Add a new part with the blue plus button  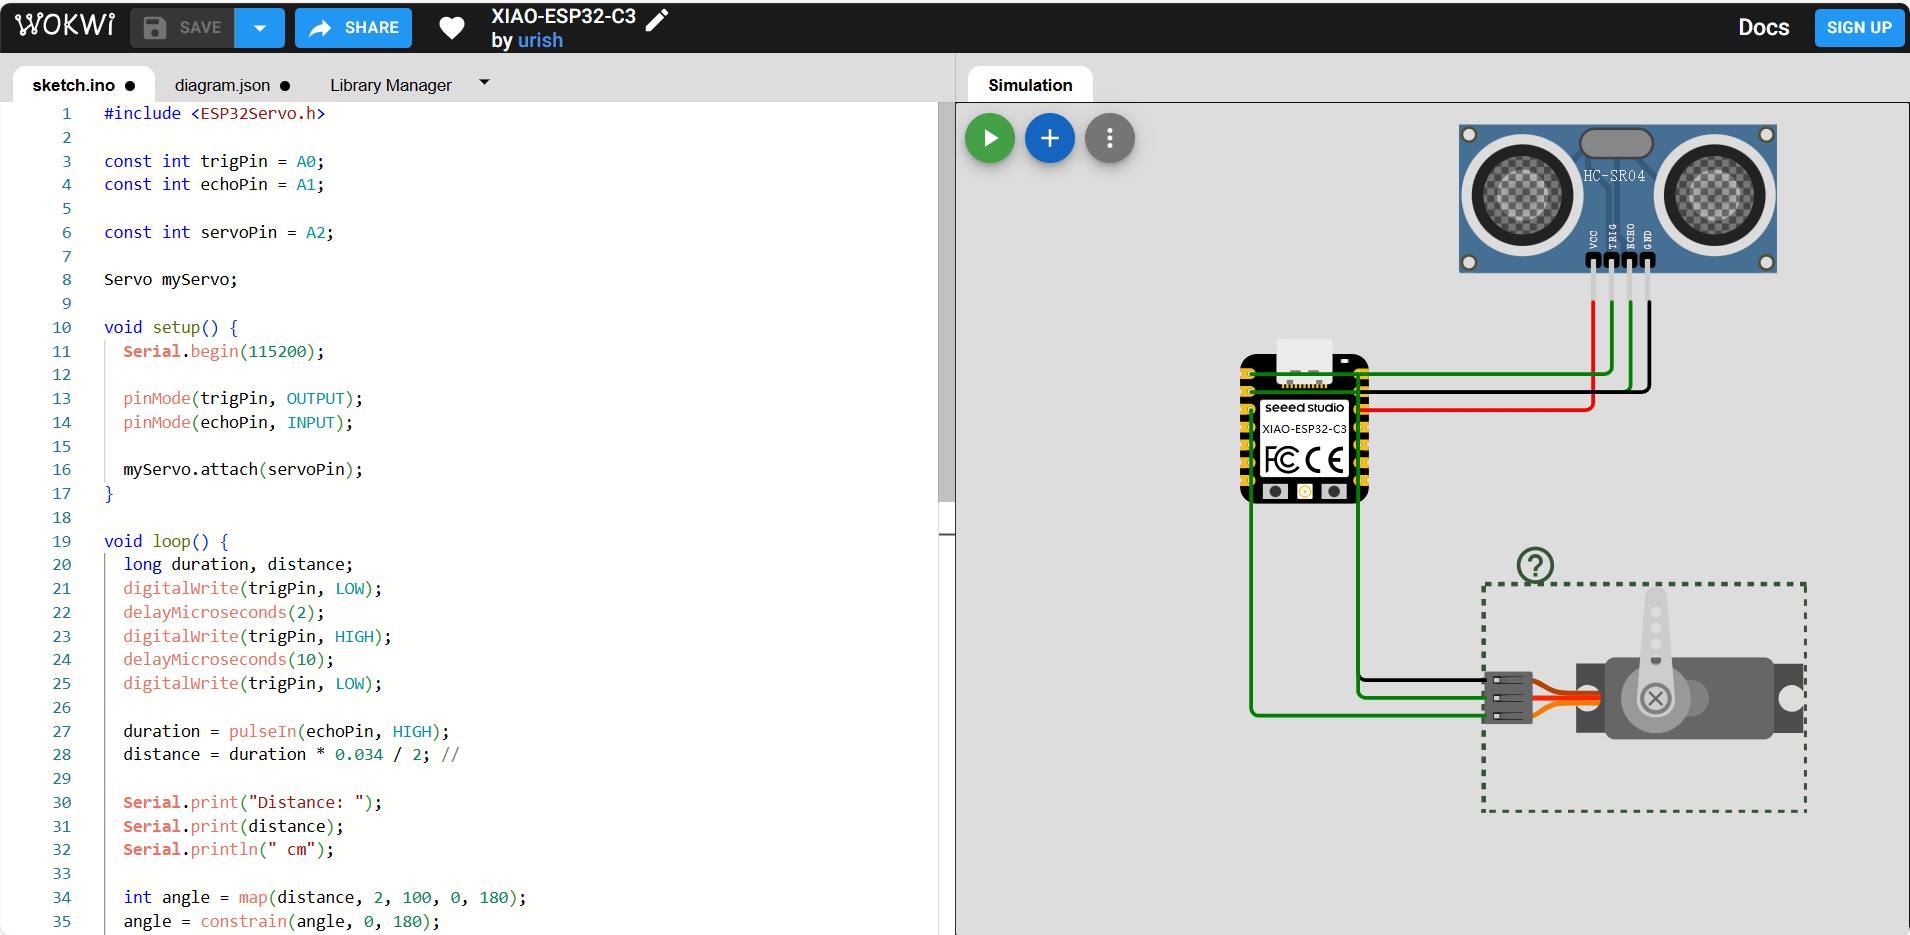[x=1049, y=138]
